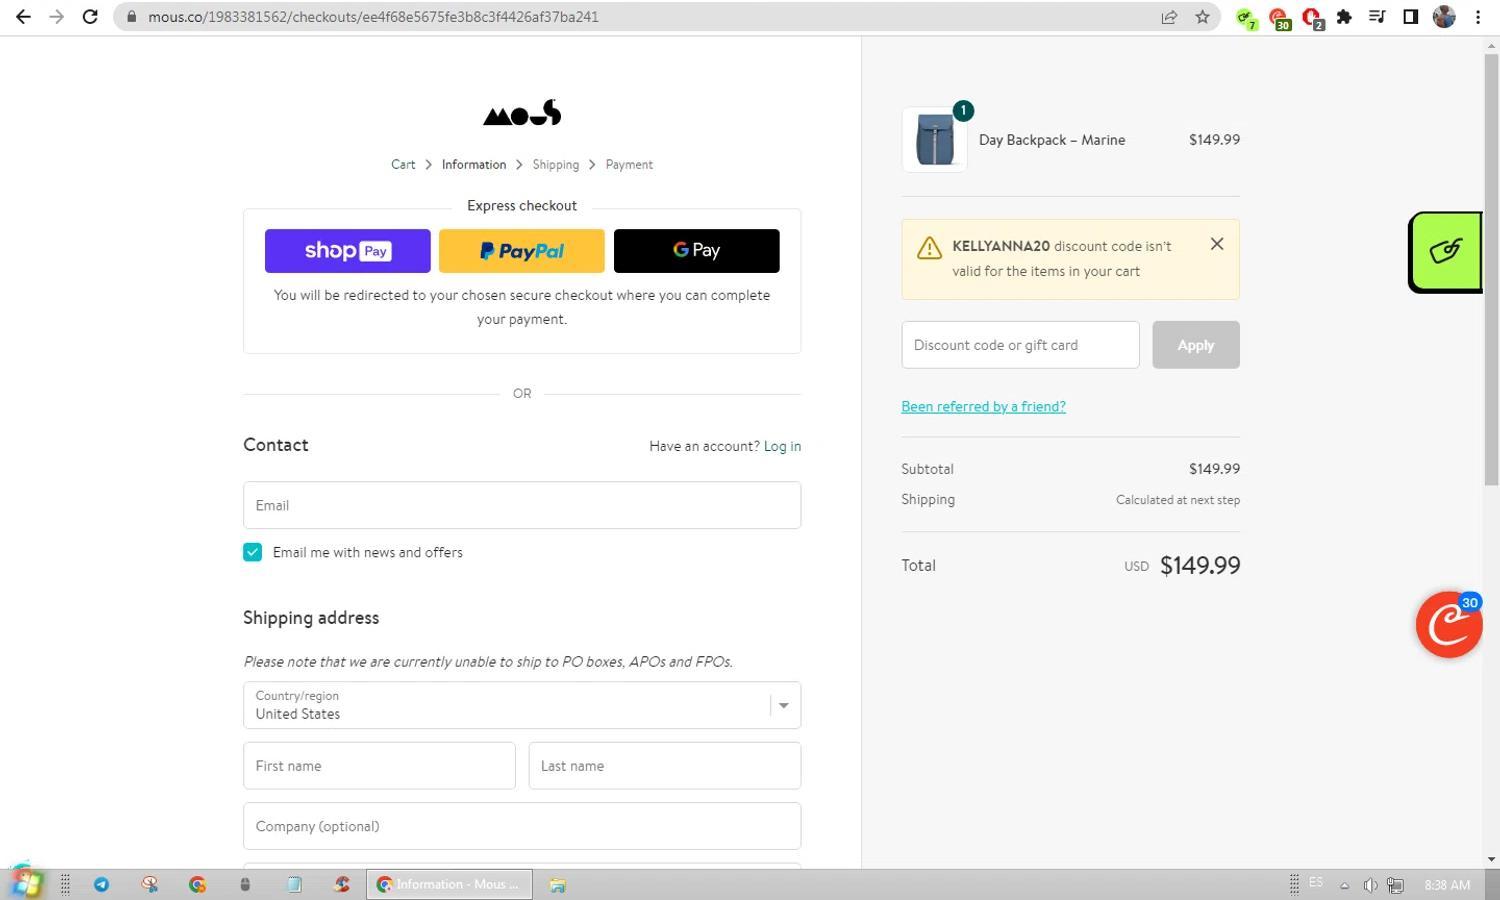Open the browser extensions puzzle piece menu
Viewport: 1500px width, 900px height.
1345,17
